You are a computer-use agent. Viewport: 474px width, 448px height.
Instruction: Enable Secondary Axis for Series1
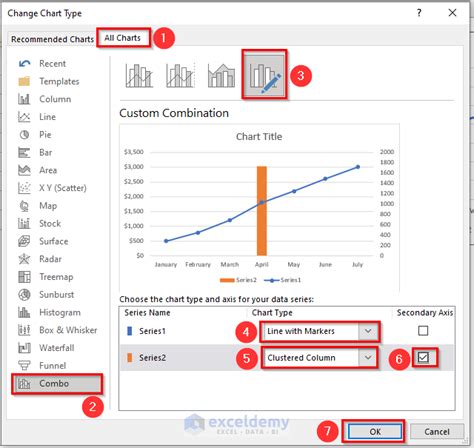point(423,331)
